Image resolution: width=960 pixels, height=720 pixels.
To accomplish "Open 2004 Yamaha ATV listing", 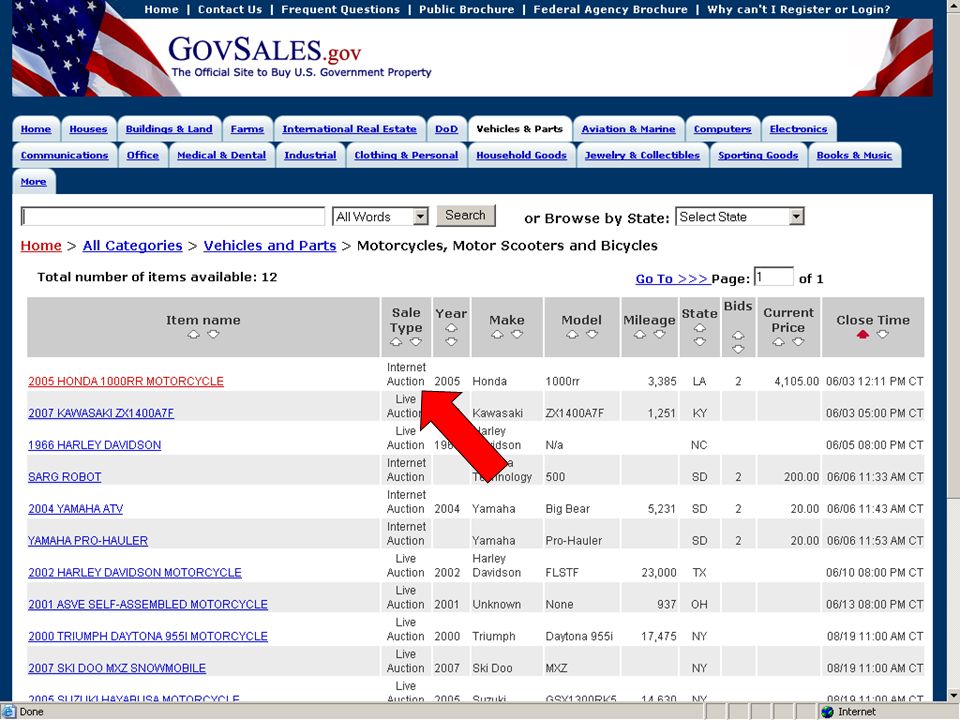I will [75, 509].
